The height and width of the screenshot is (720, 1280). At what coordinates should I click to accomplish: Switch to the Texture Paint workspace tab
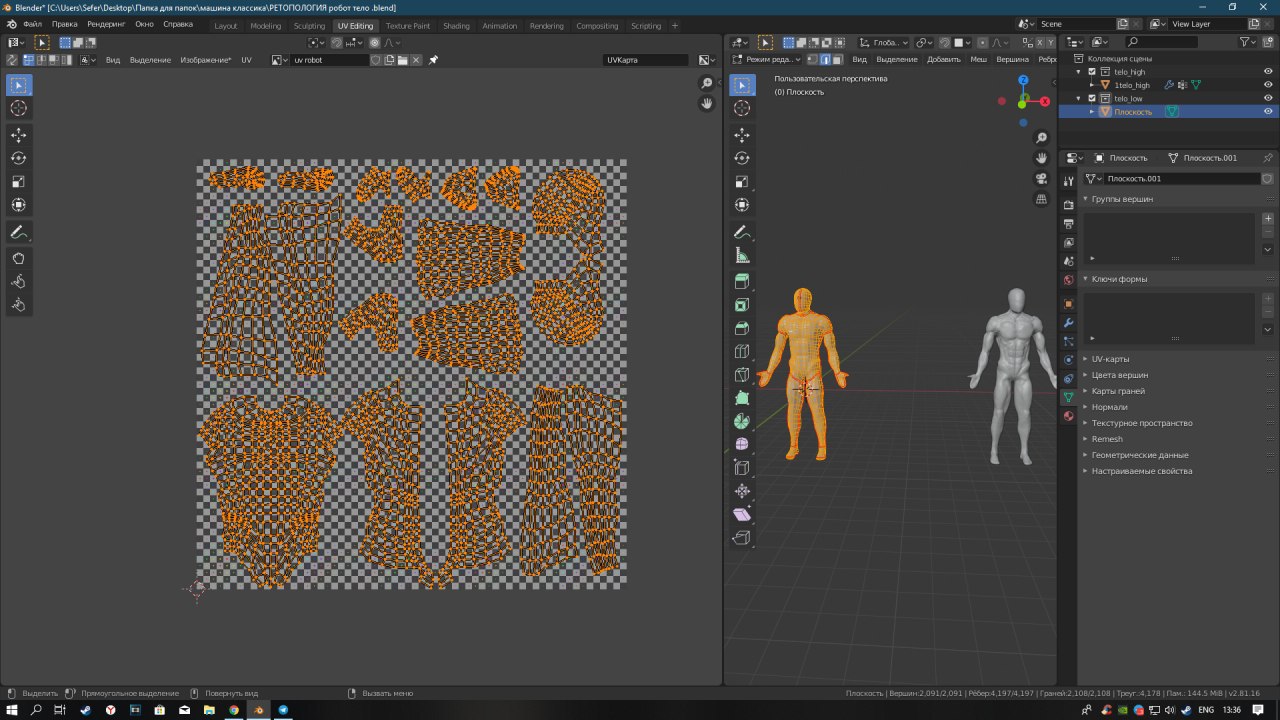[x=408, y=25]
